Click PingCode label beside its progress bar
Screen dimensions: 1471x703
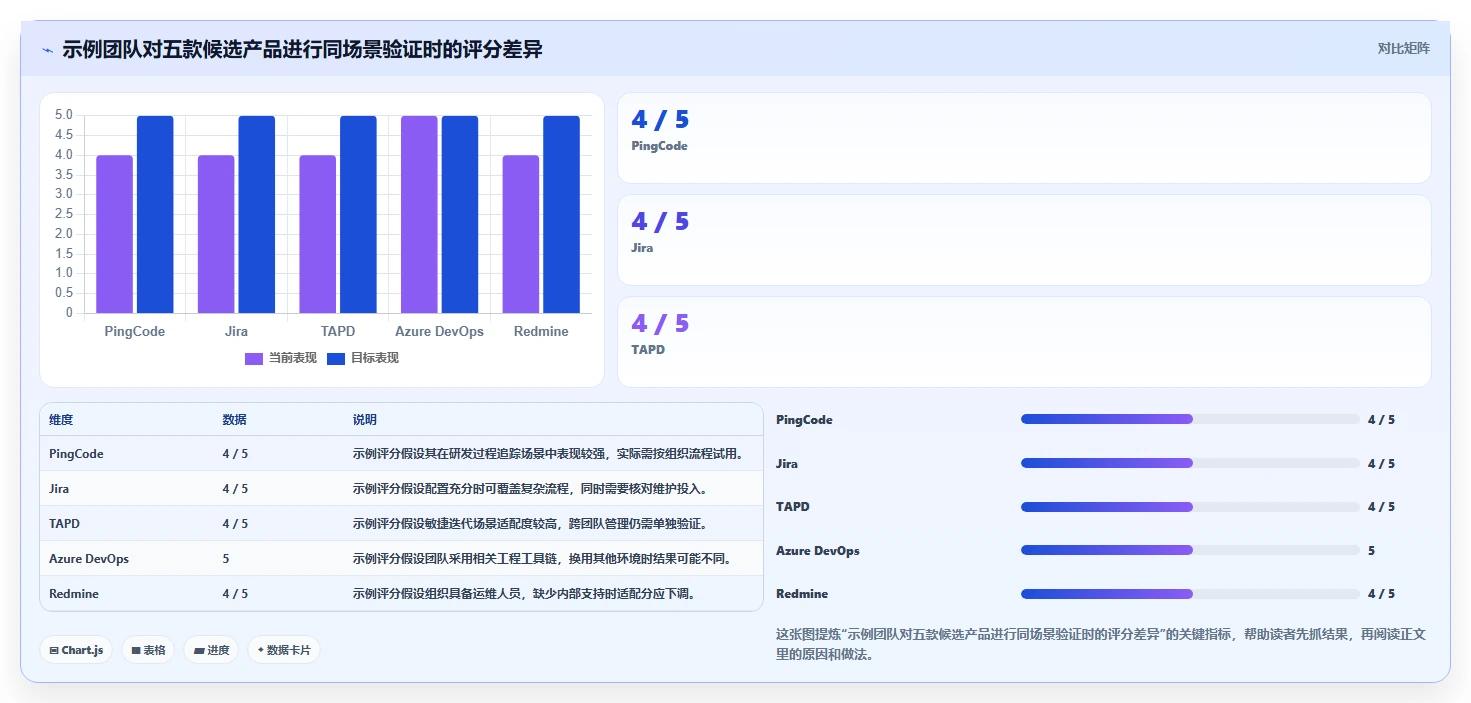click(x=804, y=420)
